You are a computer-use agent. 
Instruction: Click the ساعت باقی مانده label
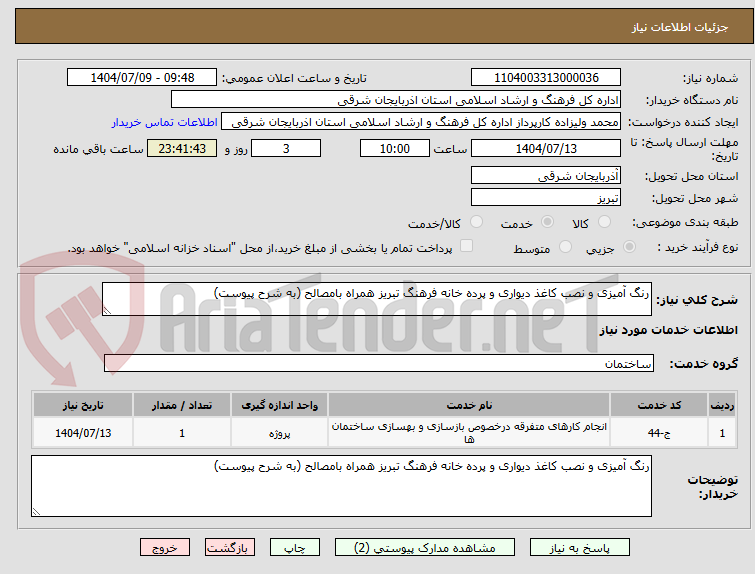[98, 149]
